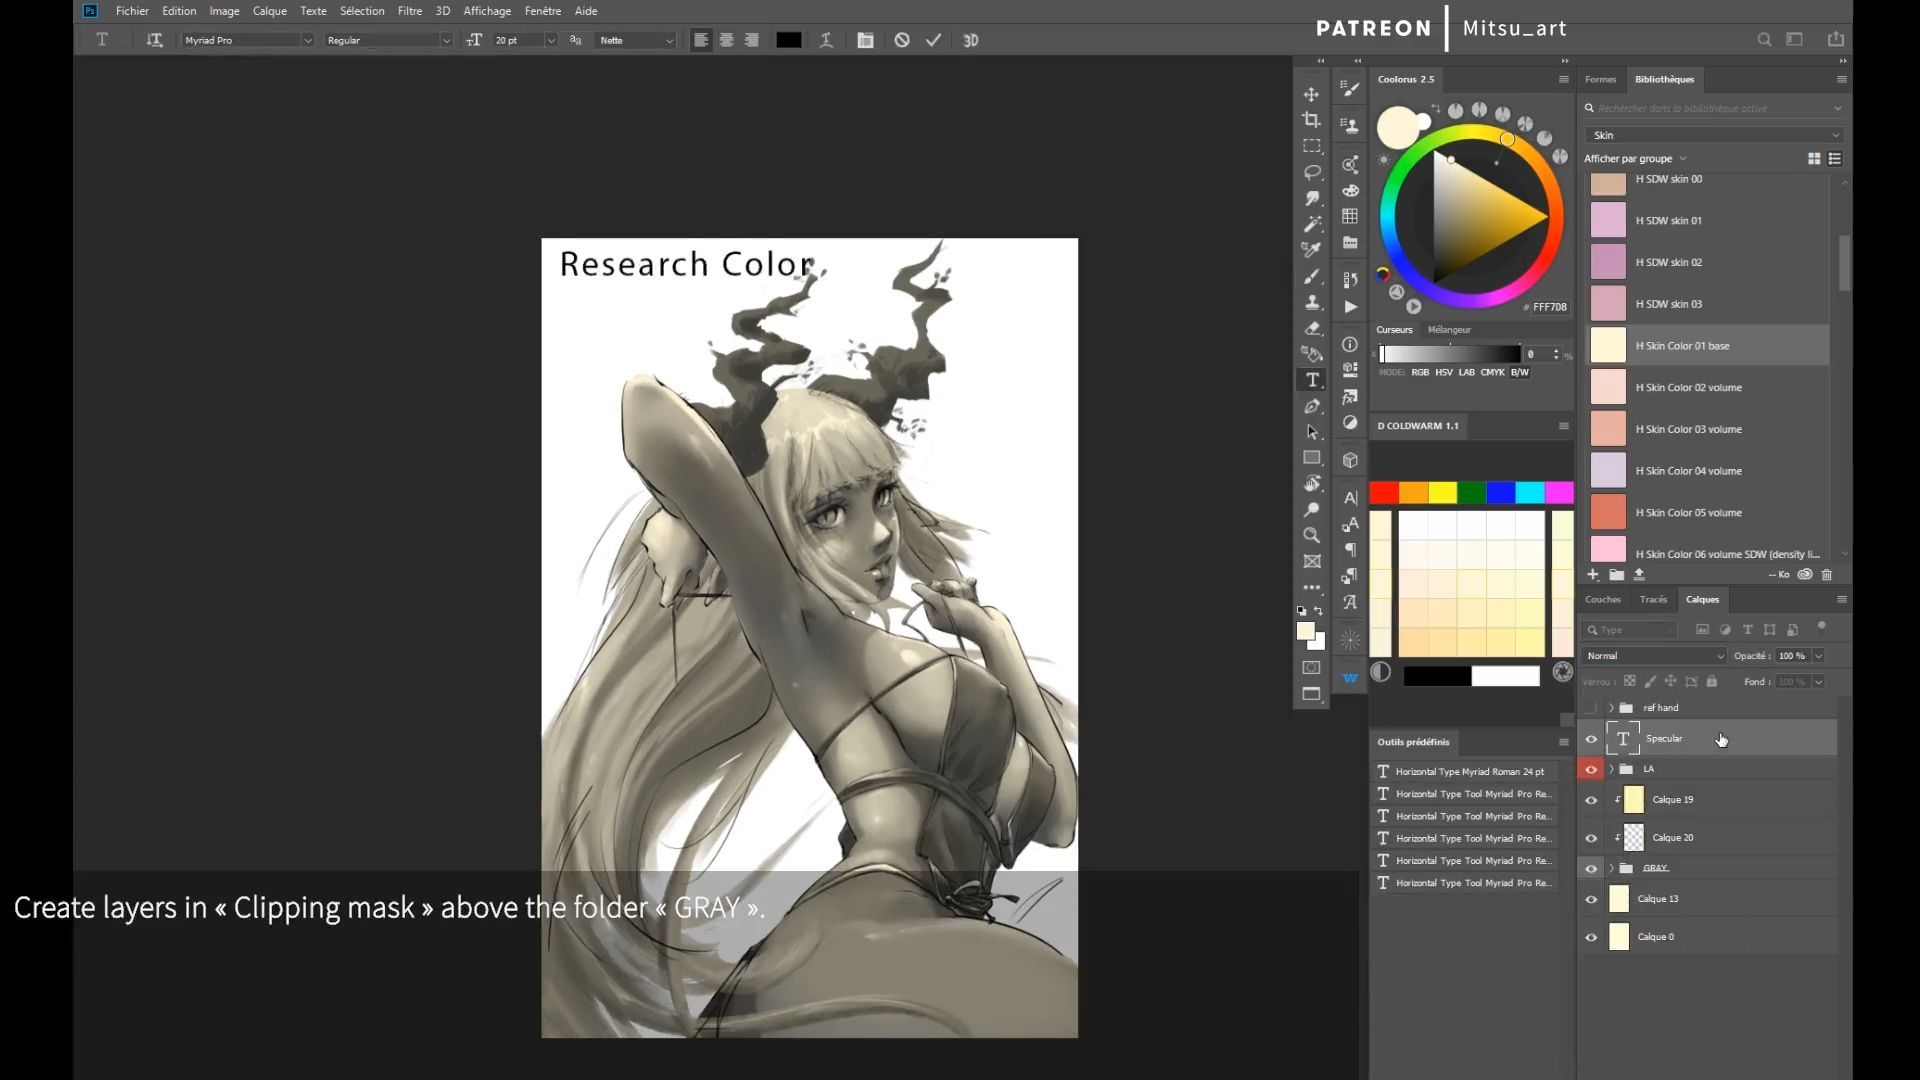Viewport: 1920px width, 1080px height.
Task: Select the Zoom magnifier tool
Action: point(1311,536)
